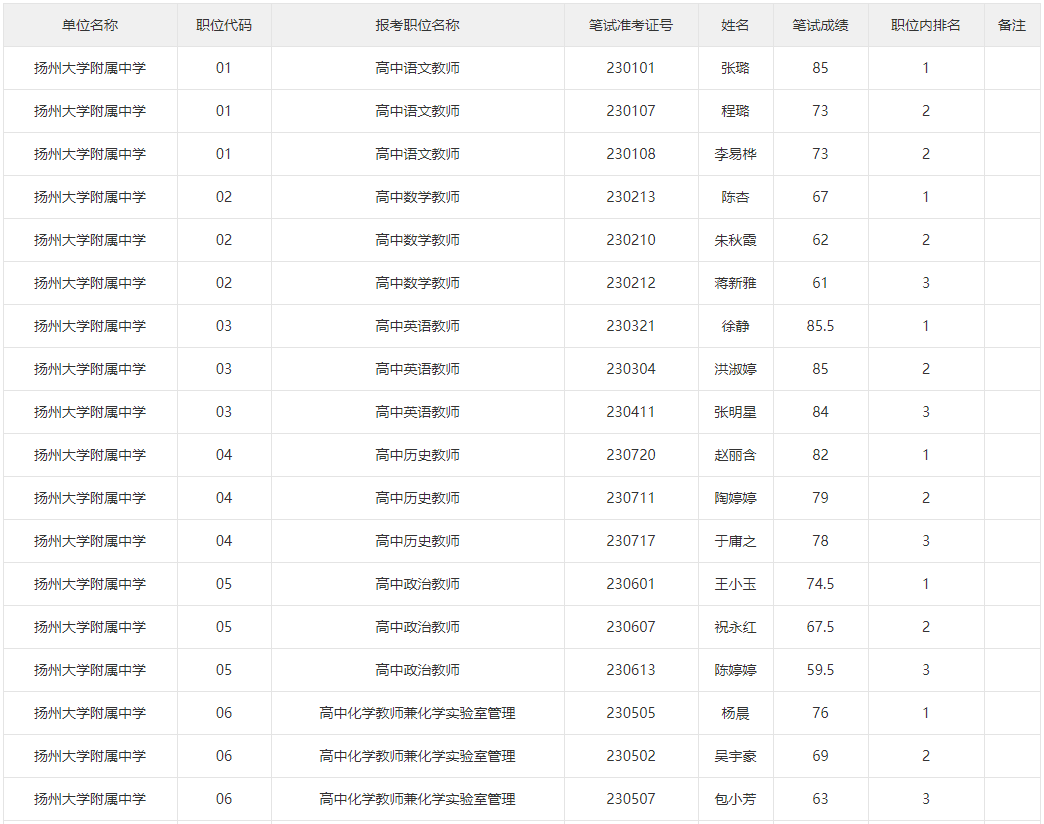1044x824 pixels.
Task: Select exam number 230304
Action: click(x=631, y=369)
